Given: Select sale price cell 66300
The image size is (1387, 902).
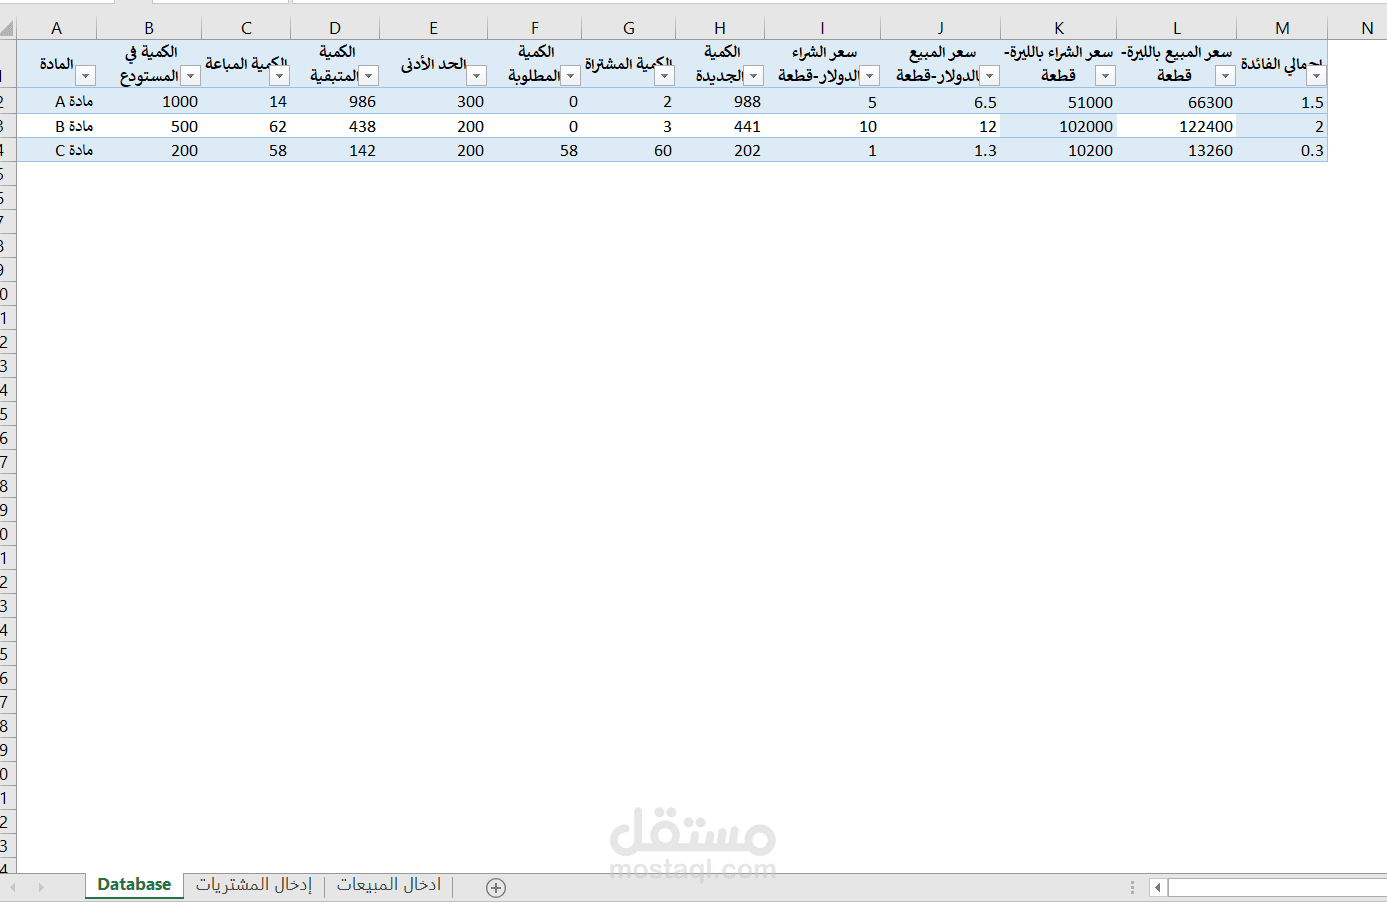Looking at the screenshot, I should [1176, 101].
